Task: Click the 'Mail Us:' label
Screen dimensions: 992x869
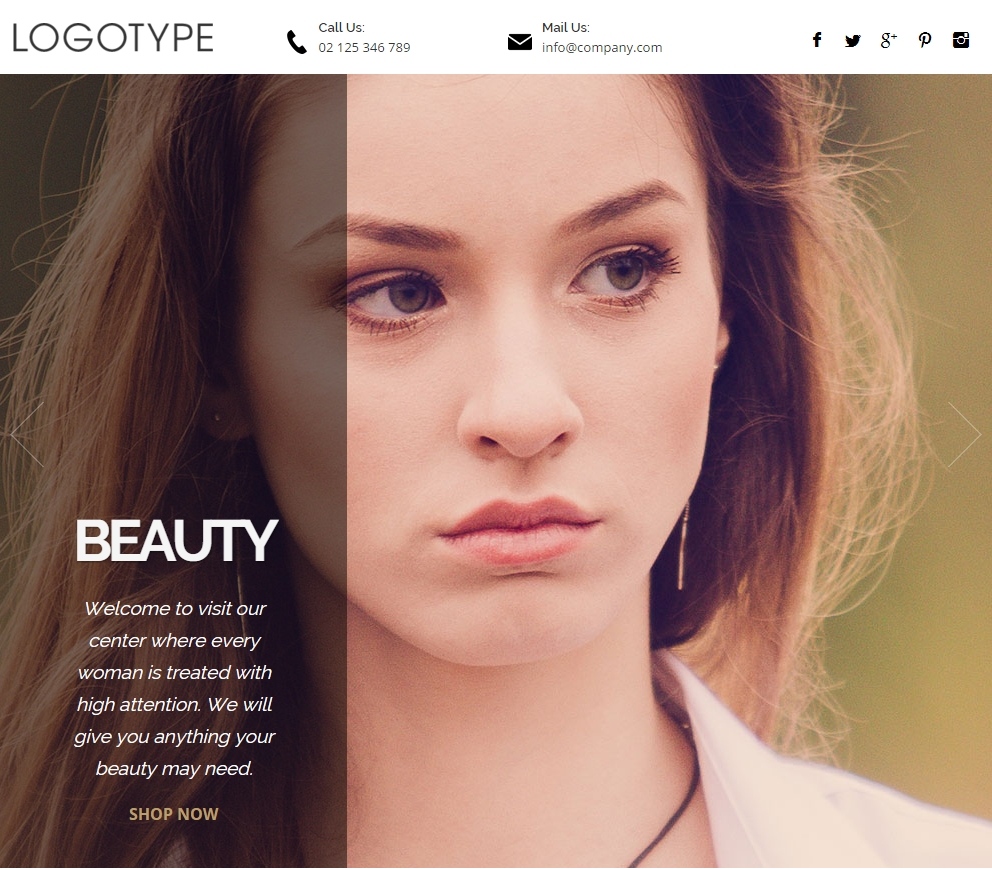Action: [565, 28]
